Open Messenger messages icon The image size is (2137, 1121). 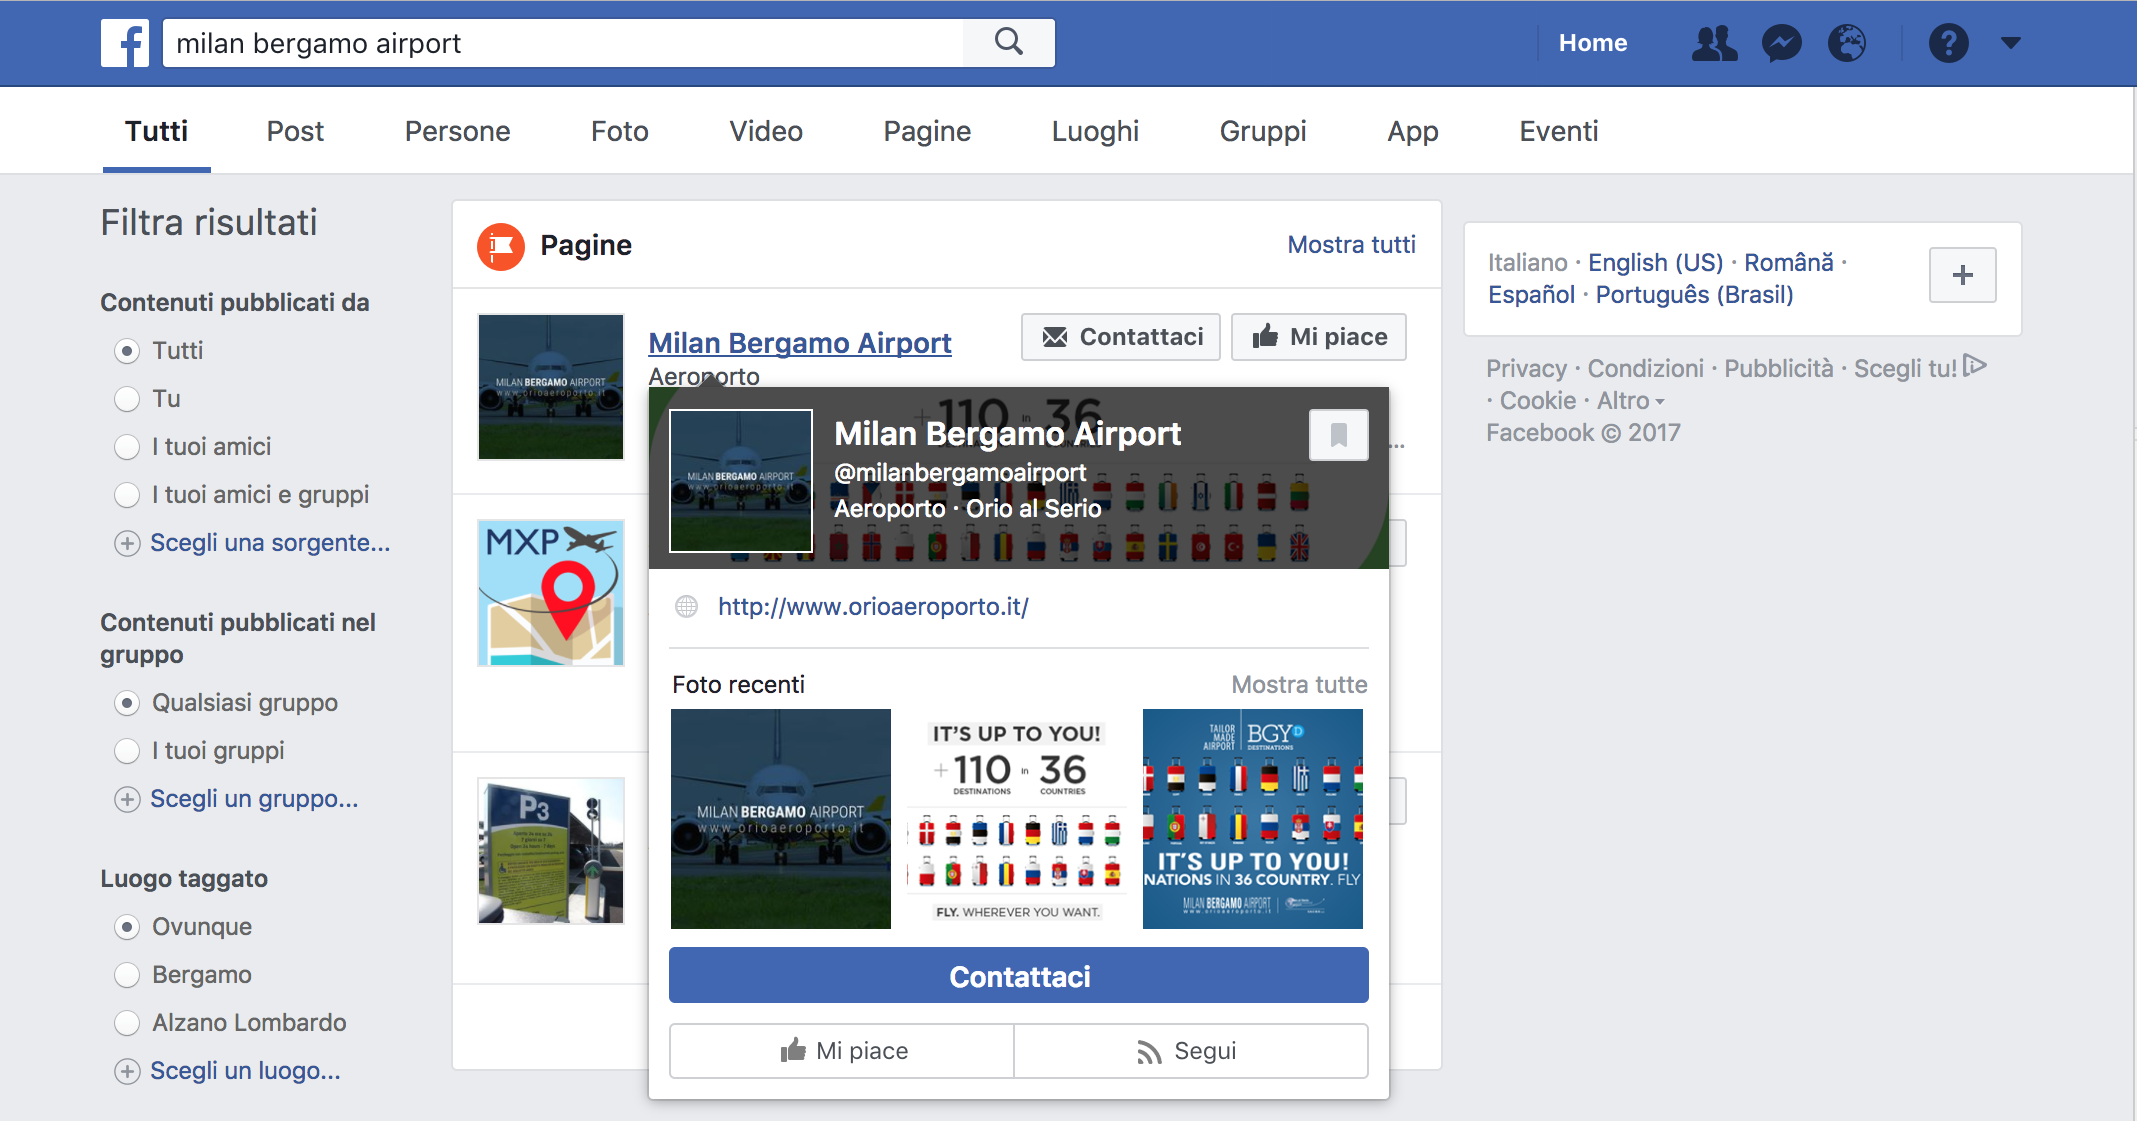1781,43
